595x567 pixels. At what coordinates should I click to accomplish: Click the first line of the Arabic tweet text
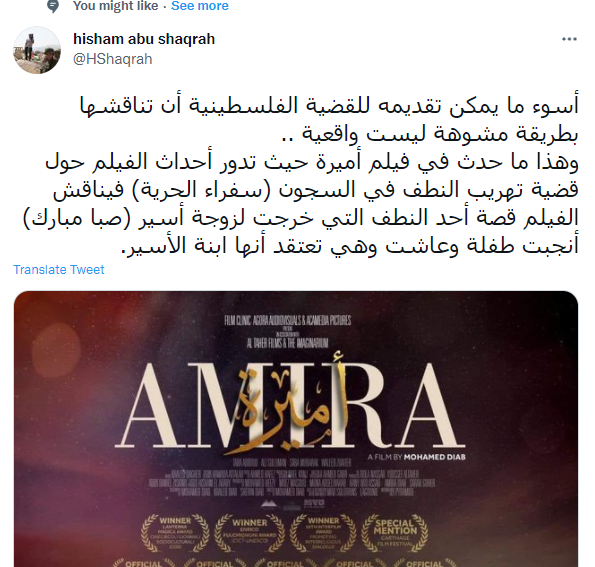329,105
